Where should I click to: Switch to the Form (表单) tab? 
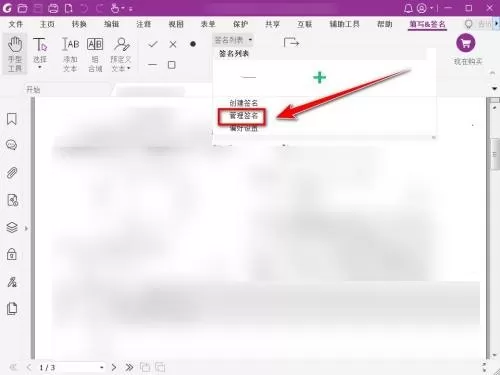(x=208, y=24)
